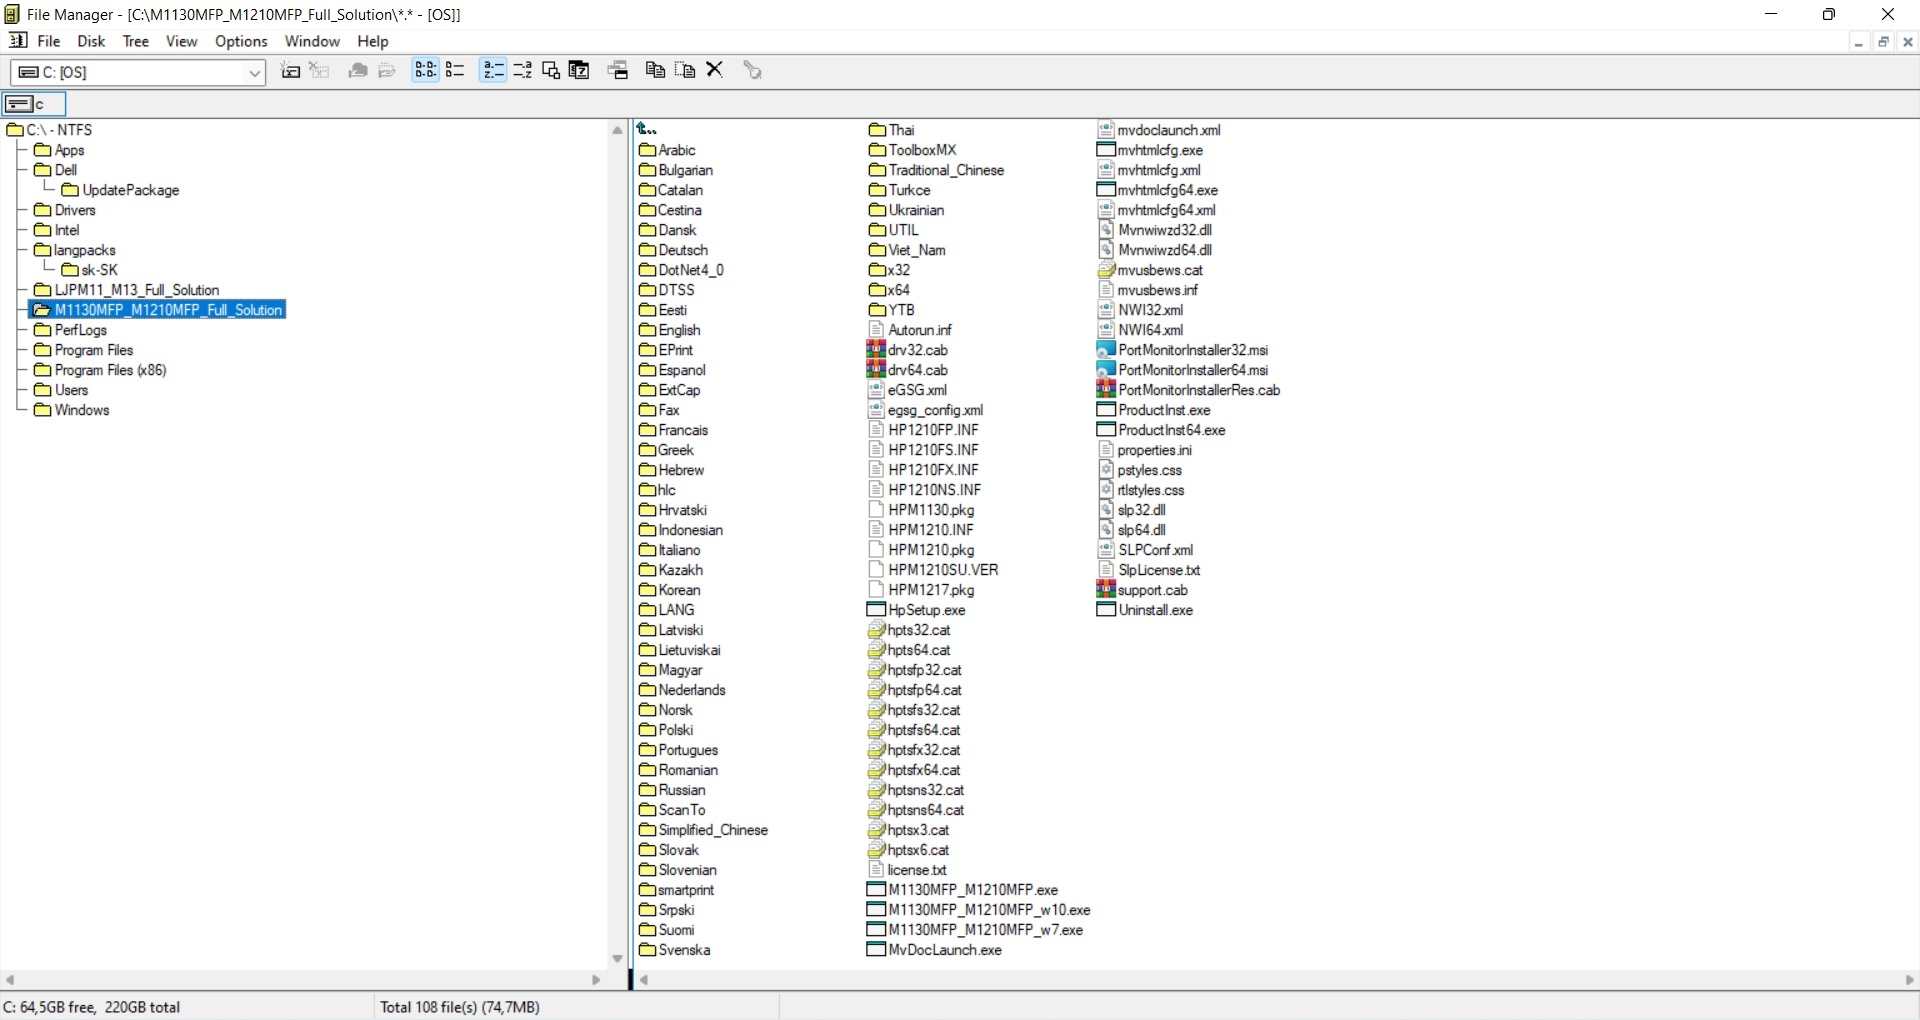
Task: Open the C: [OS] drive dropdown
Action: [254, 73]
